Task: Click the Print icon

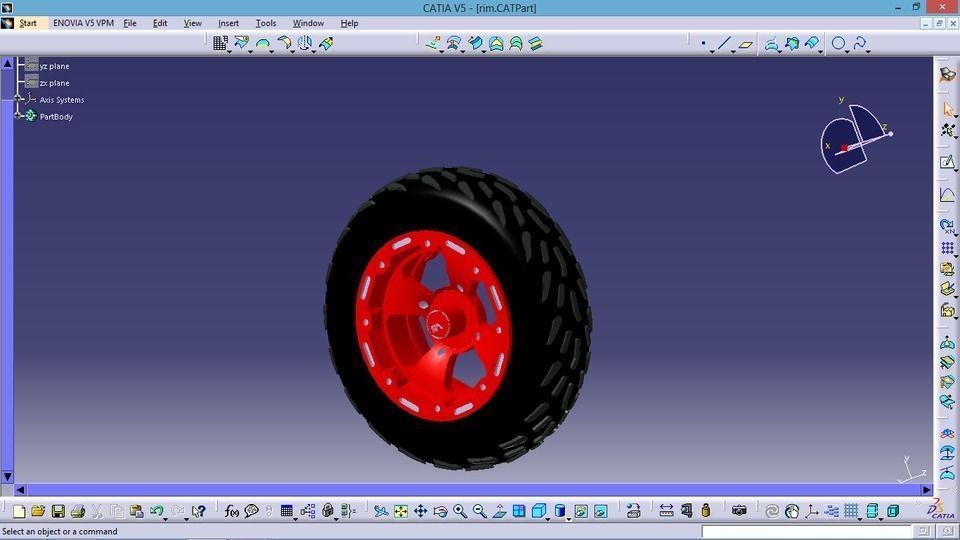Action: 78,511
